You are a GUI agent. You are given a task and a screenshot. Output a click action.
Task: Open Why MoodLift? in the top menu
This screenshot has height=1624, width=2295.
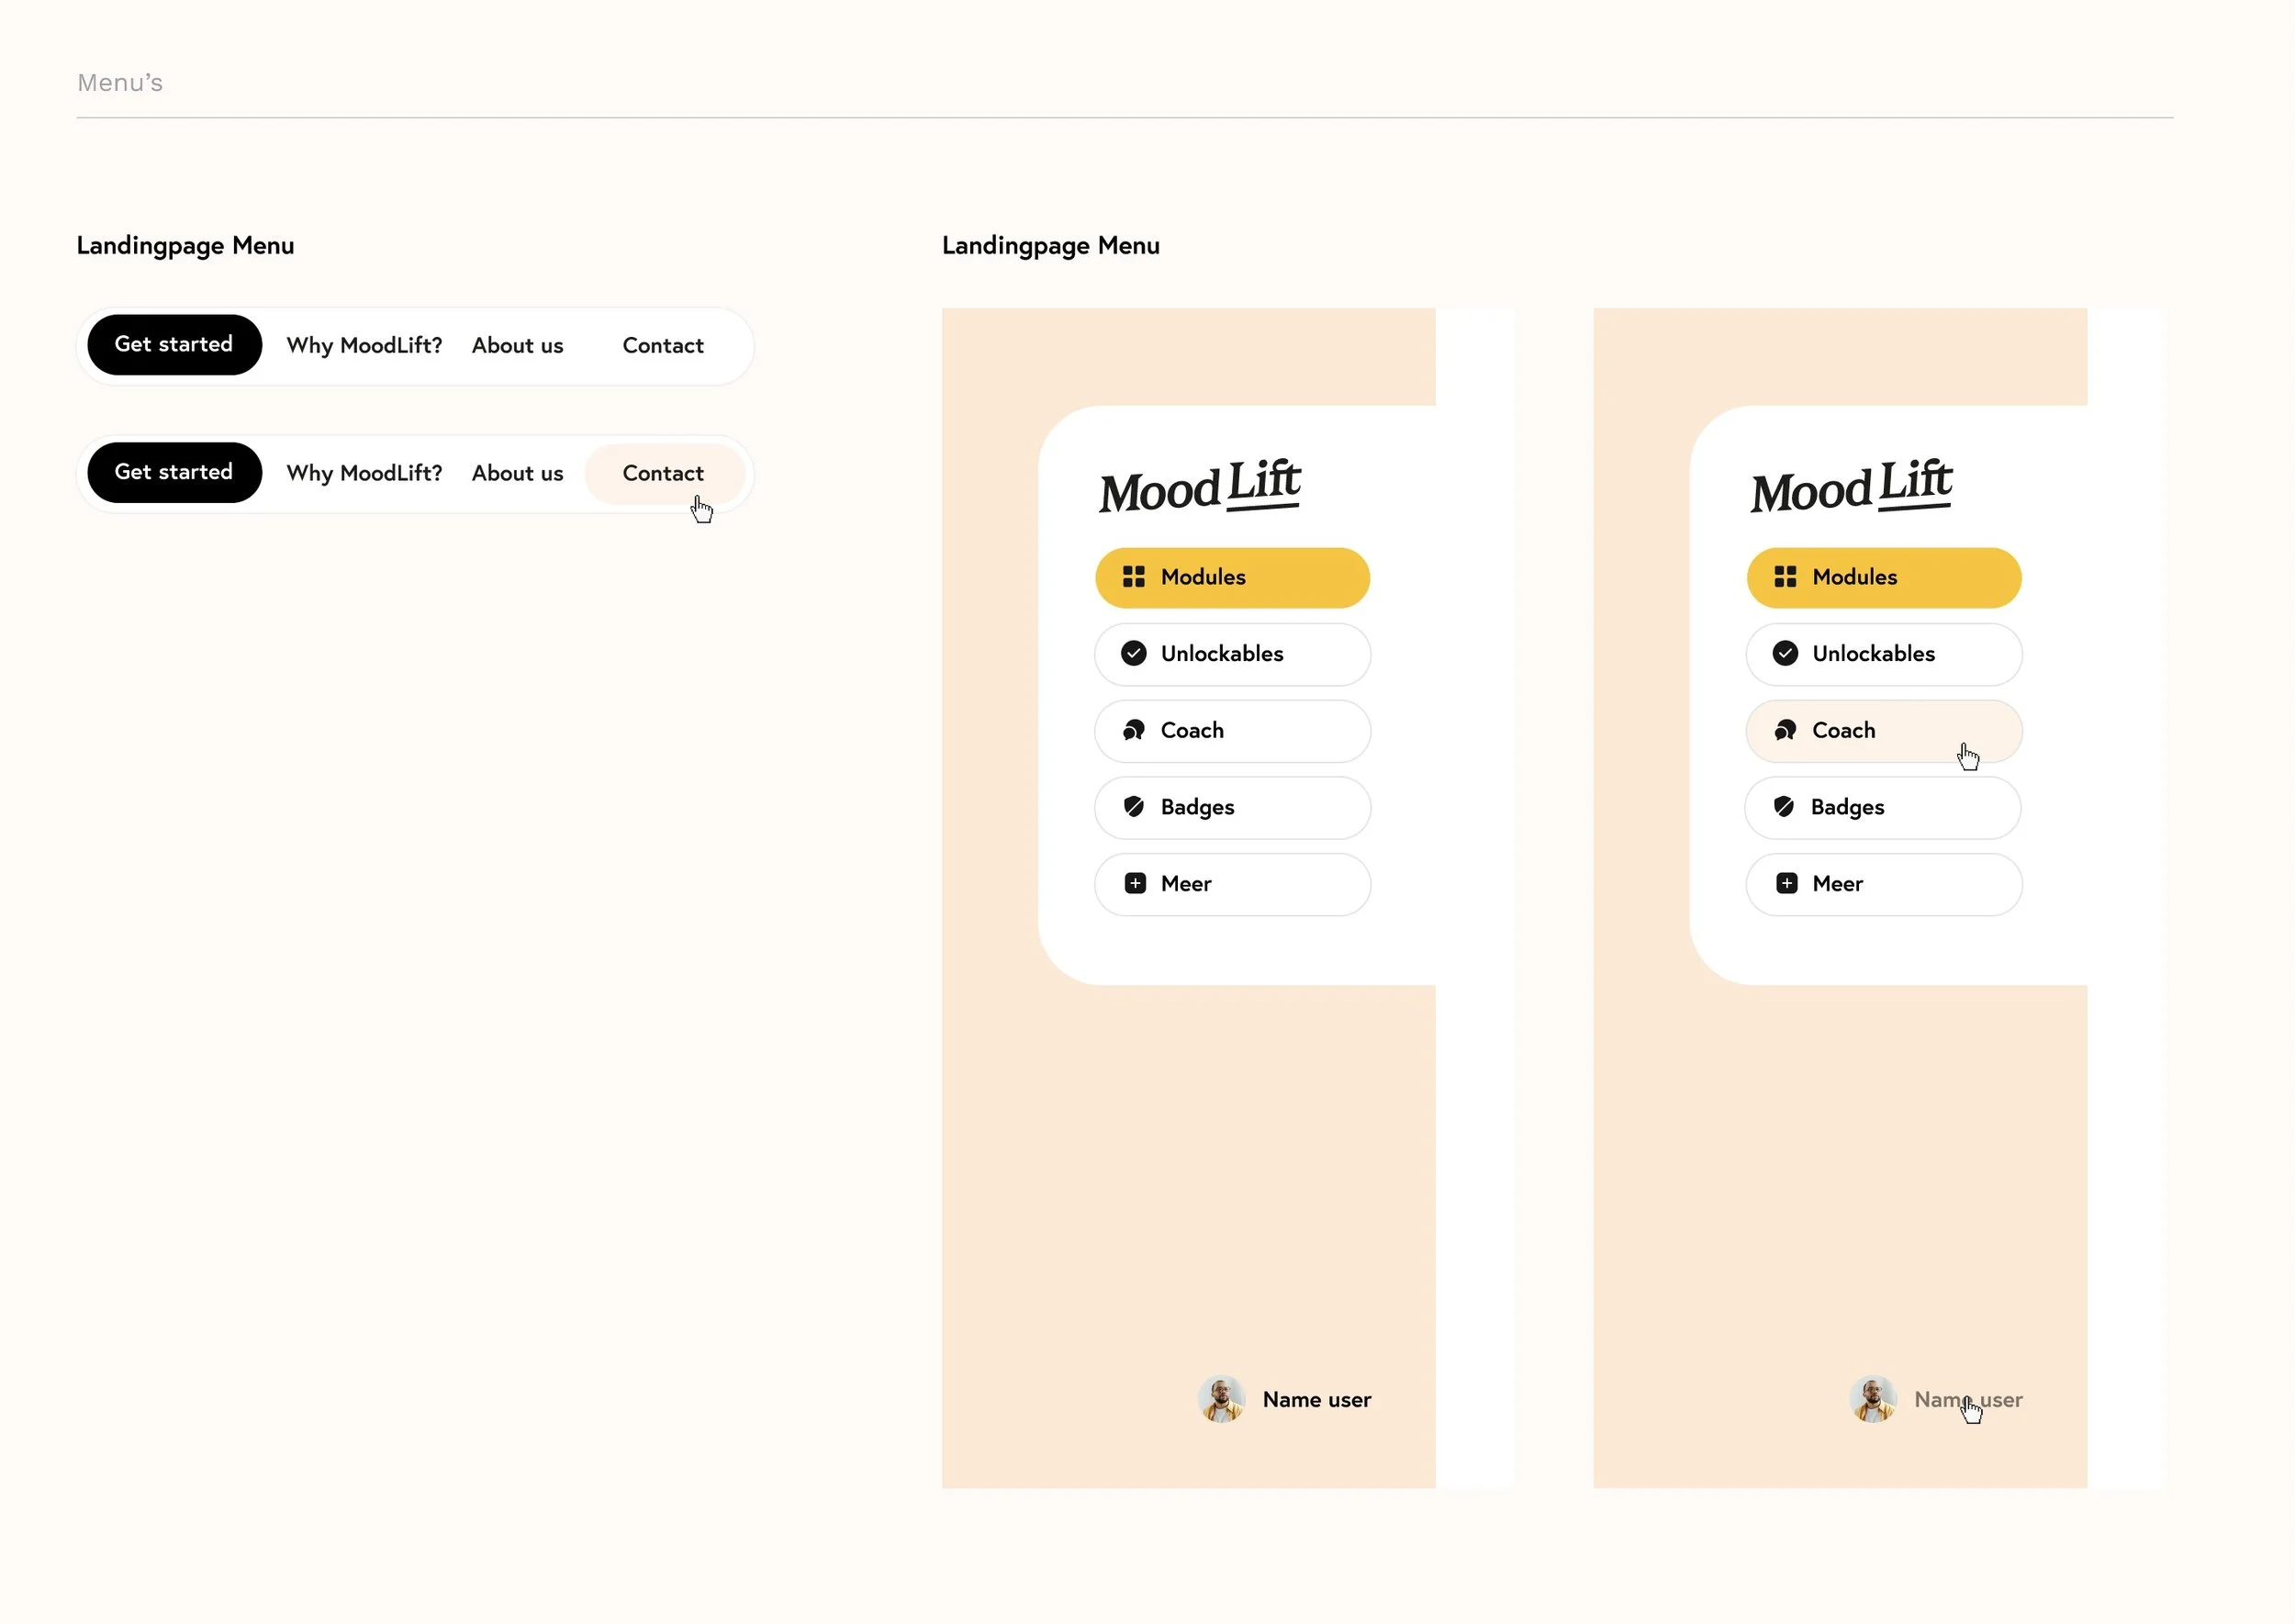click(x=364, y=346)
